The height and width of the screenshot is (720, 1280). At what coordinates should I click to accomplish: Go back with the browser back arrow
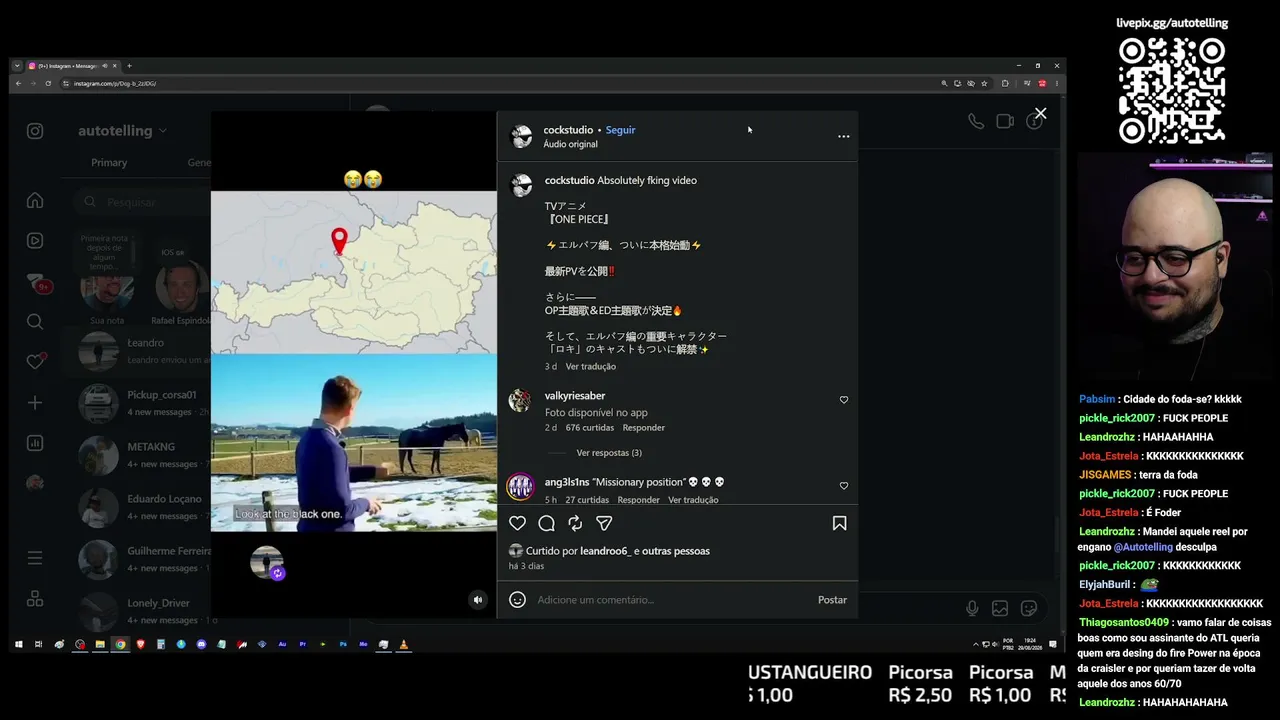coord(18,83)
